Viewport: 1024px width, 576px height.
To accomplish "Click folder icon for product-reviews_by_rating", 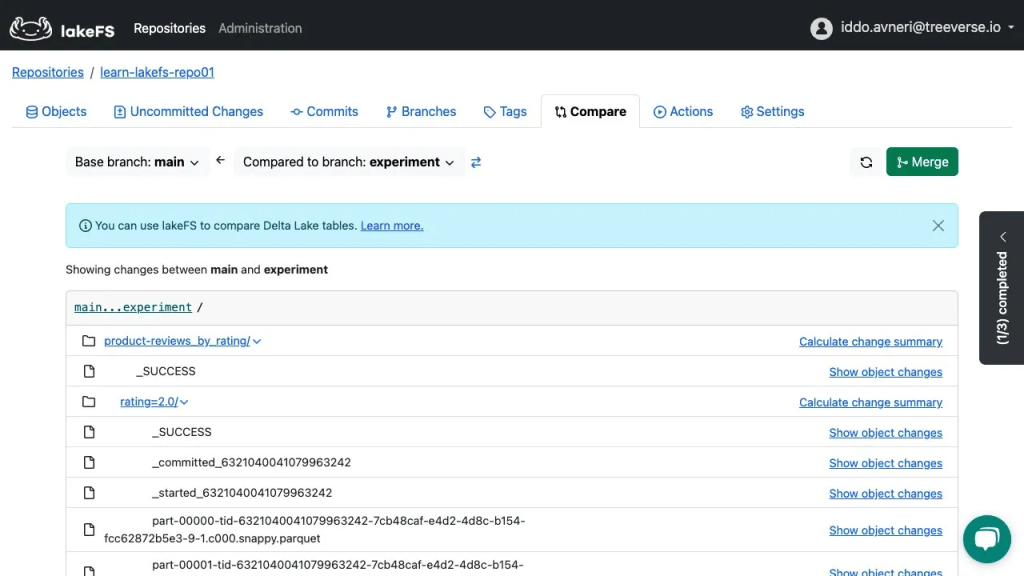I will pyautogui.click(x=89, y=341).
